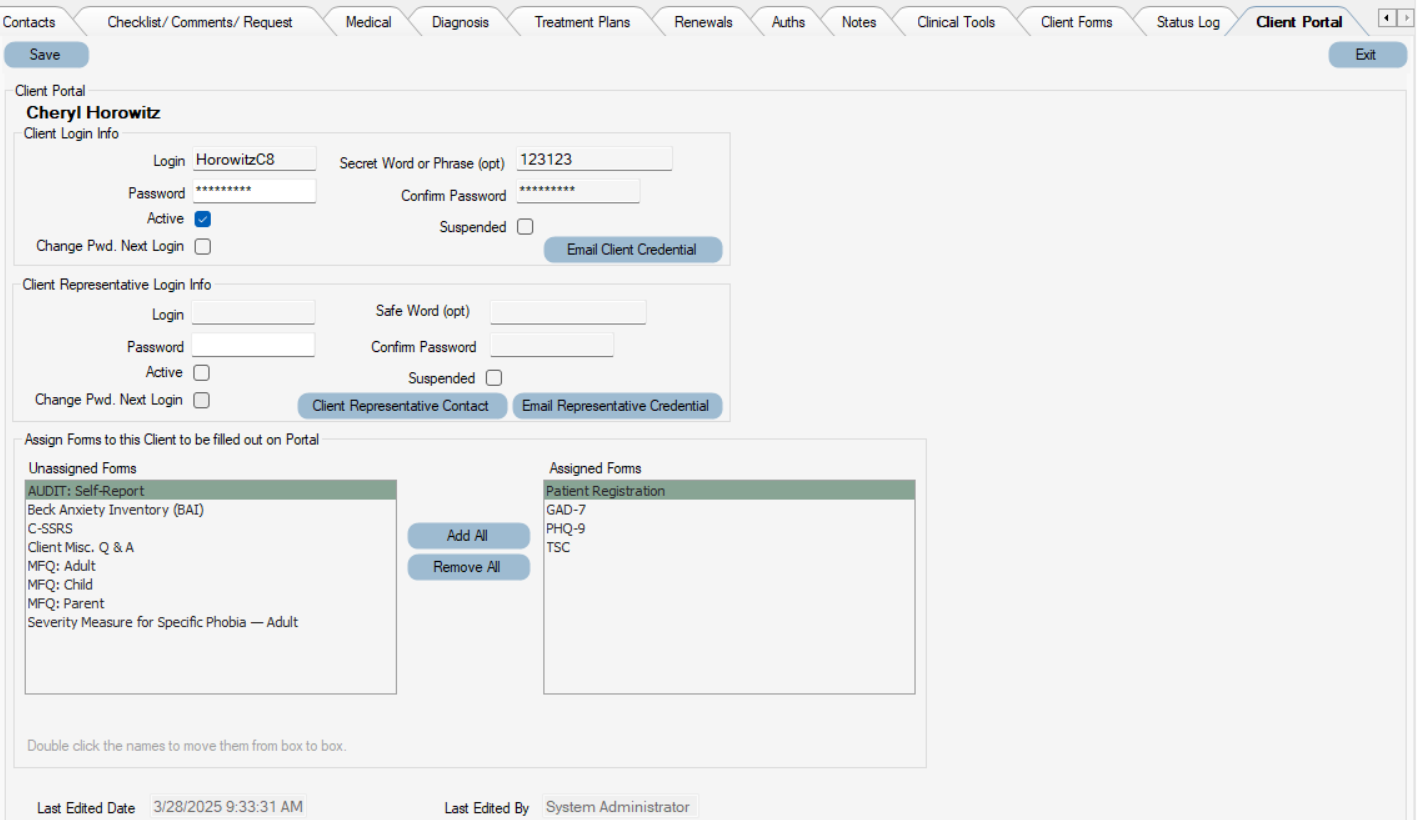Switch to the Medical tab

[368, 20]
